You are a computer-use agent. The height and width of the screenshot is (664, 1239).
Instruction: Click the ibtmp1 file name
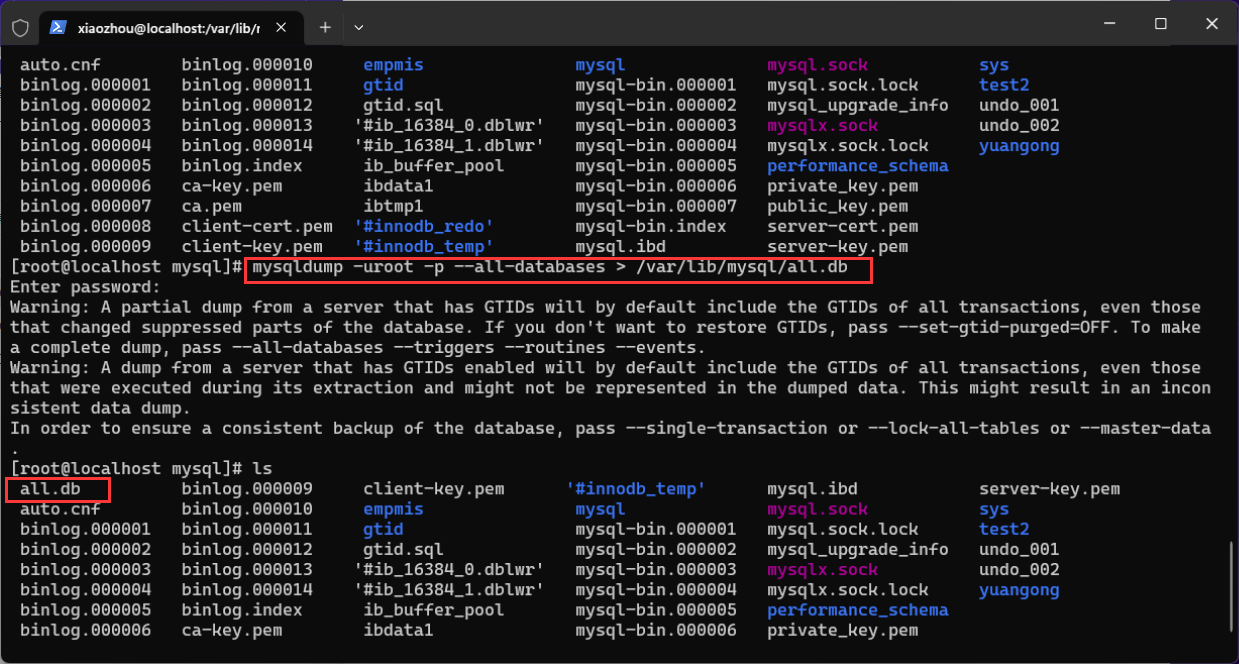click(x=393, y=206)
